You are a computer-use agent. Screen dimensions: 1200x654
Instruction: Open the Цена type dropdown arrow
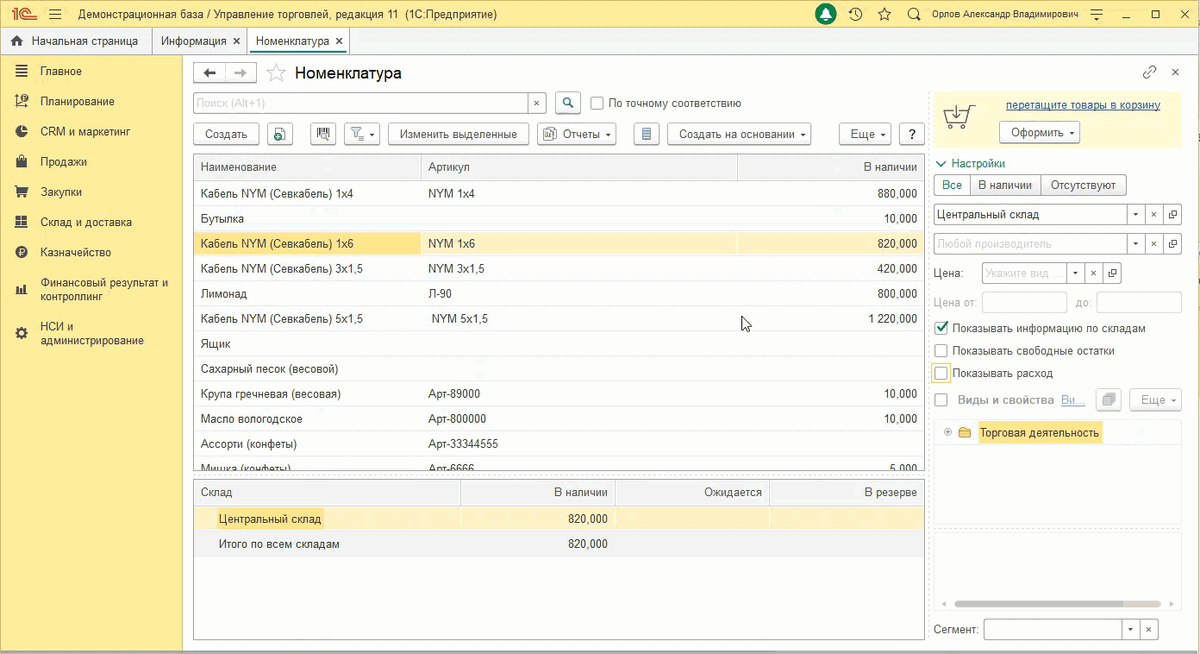(x=1075, y=273)
